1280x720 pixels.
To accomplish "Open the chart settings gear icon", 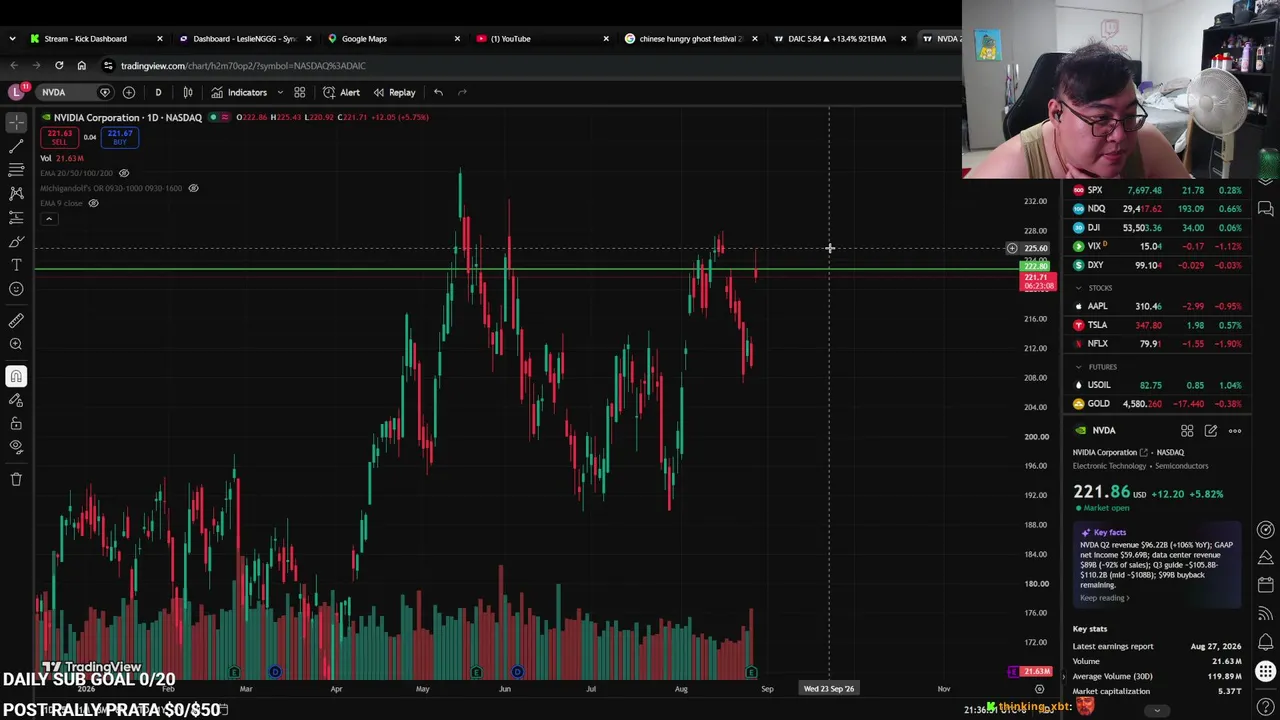I will 1039,689.
